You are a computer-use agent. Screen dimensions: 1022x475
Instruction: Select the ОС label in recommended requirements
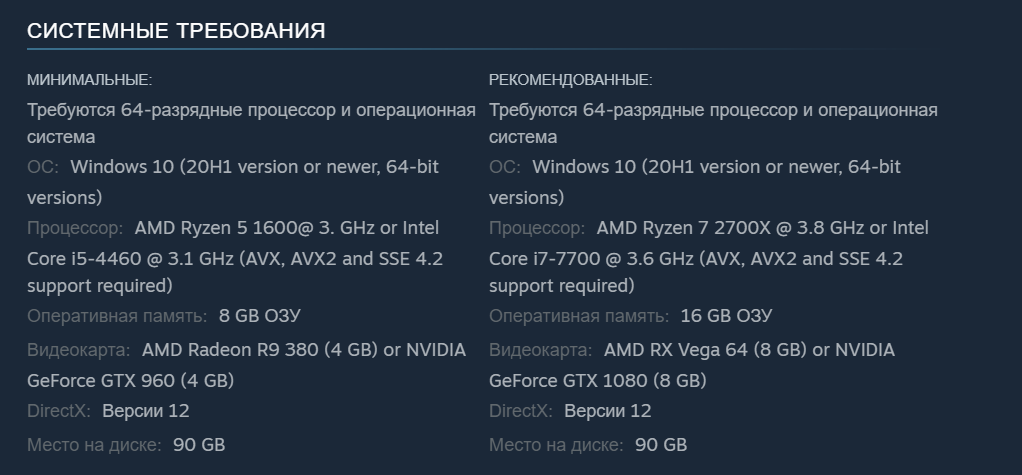click(x=504, y=167)
